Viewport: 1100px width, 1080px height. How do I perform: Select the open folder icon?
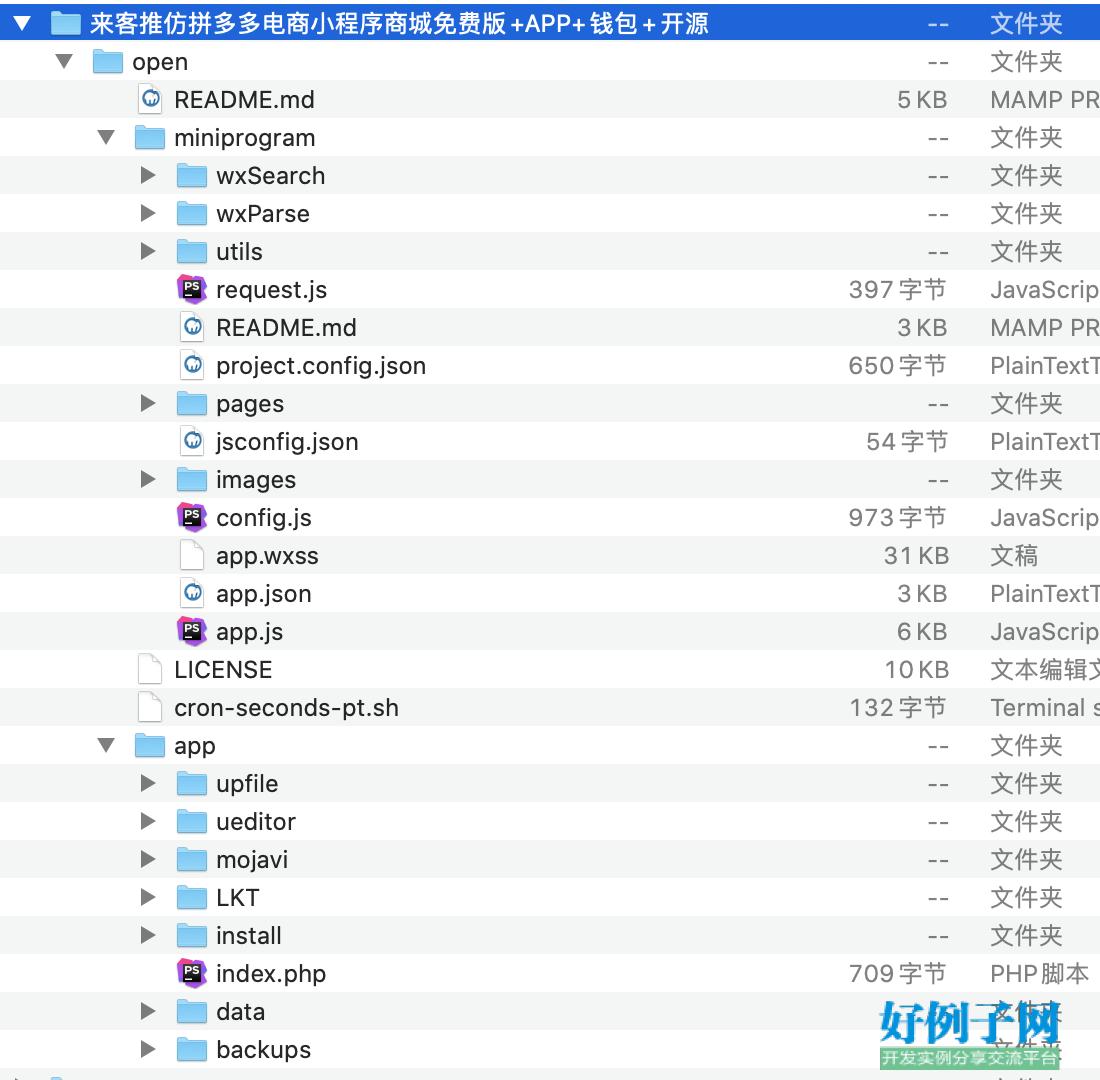coord(108,62)
